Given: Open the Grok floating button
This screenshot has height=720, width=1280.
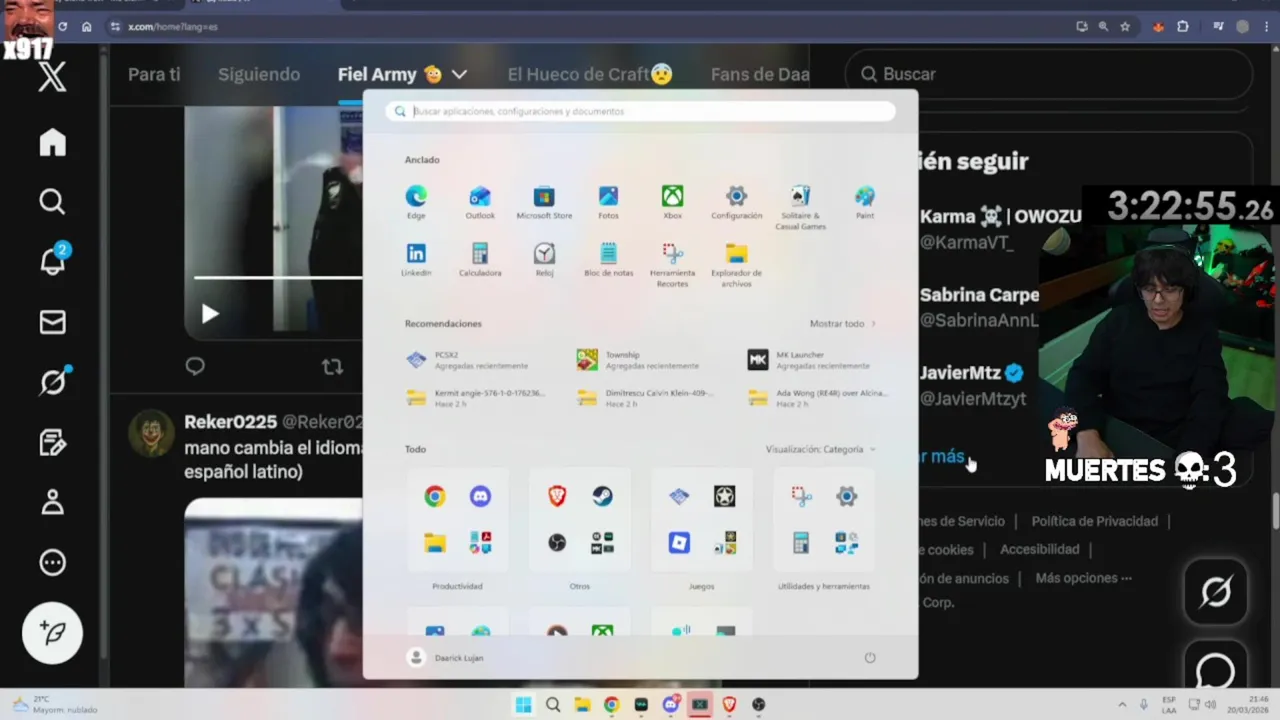Looking at the screenshot, I should (1216, 593).
